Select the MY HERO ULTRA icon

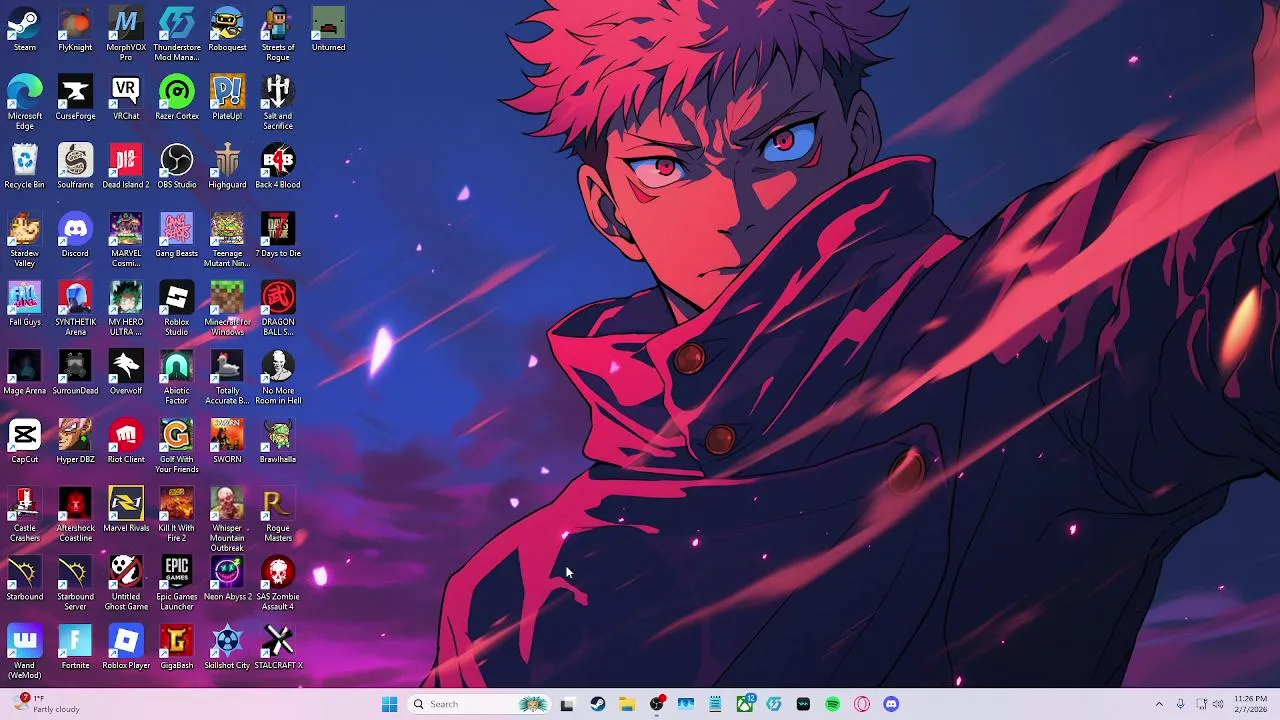tap(126, 309)
